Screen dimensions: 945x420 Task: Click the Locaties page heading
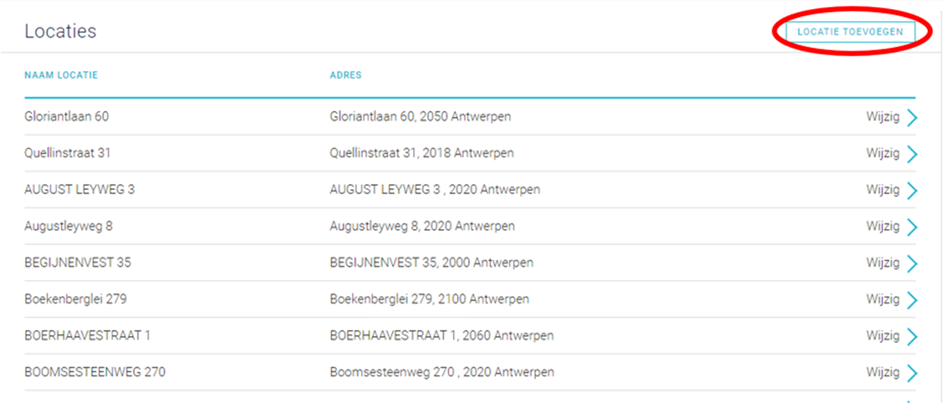pyautogui.click(x=60, y=31)
